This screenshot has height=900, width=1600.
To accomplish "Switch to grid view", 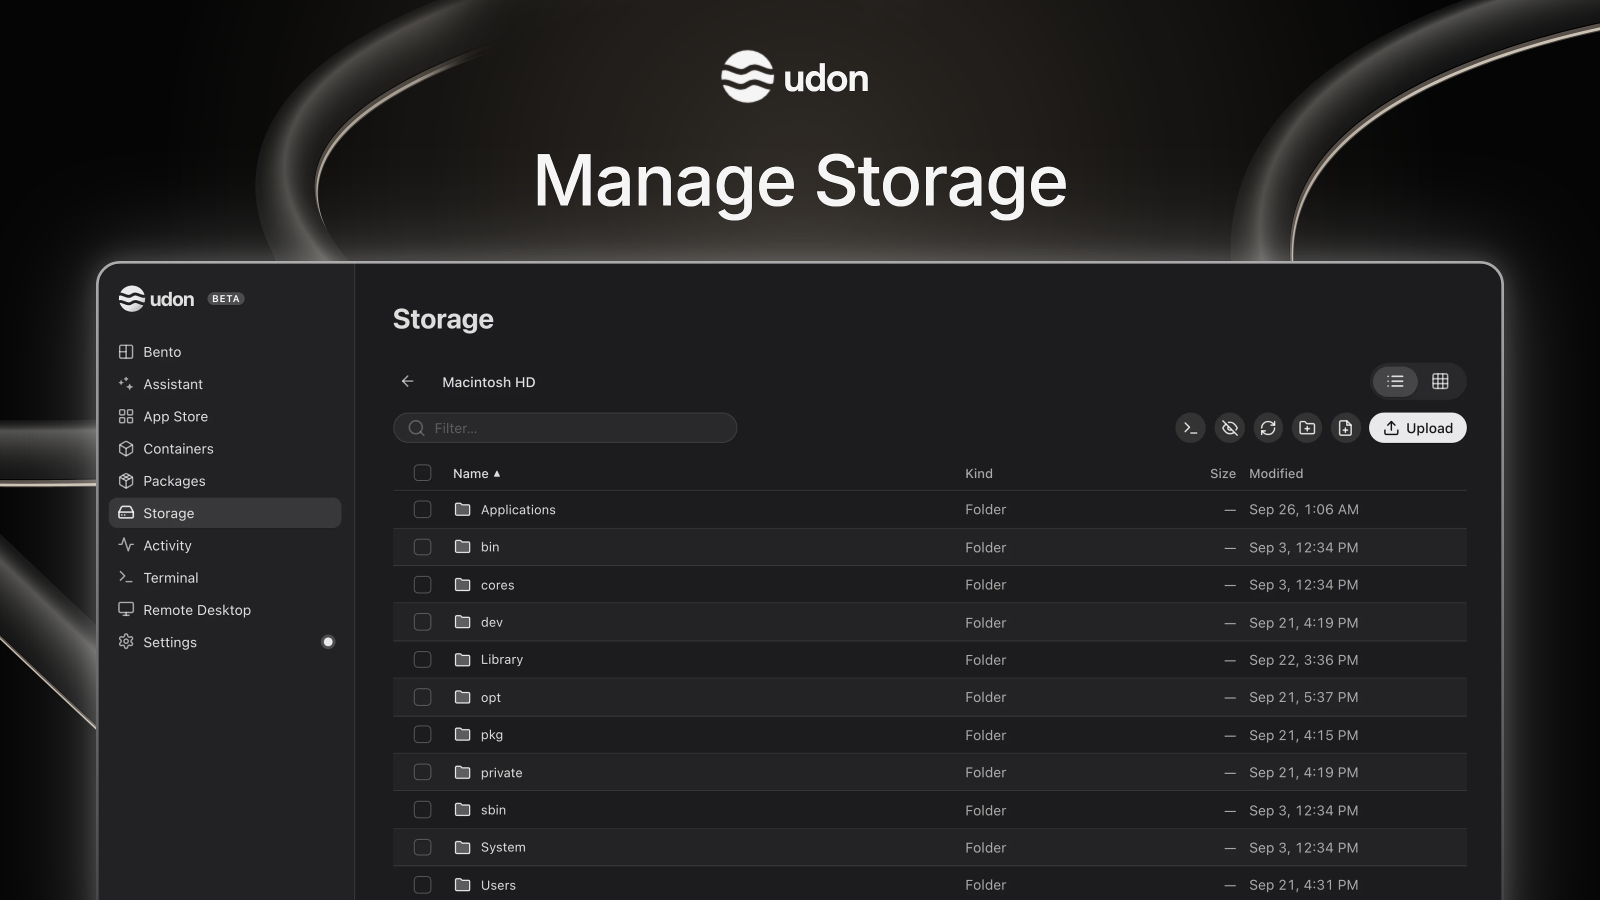I will click(x=1440, y=381).
